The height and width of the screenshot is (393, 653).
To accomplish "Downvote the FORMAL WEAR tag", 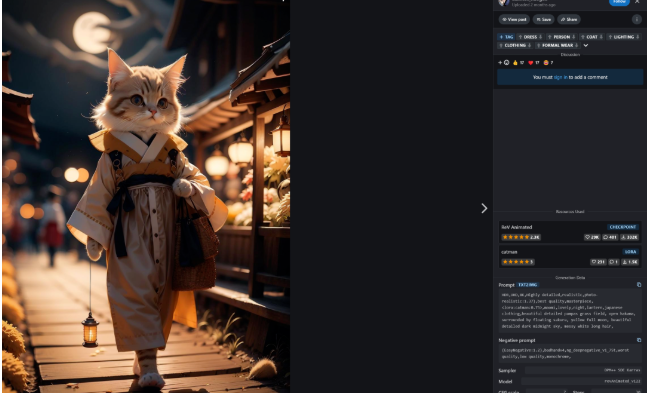I will click(x=576, y=45).
